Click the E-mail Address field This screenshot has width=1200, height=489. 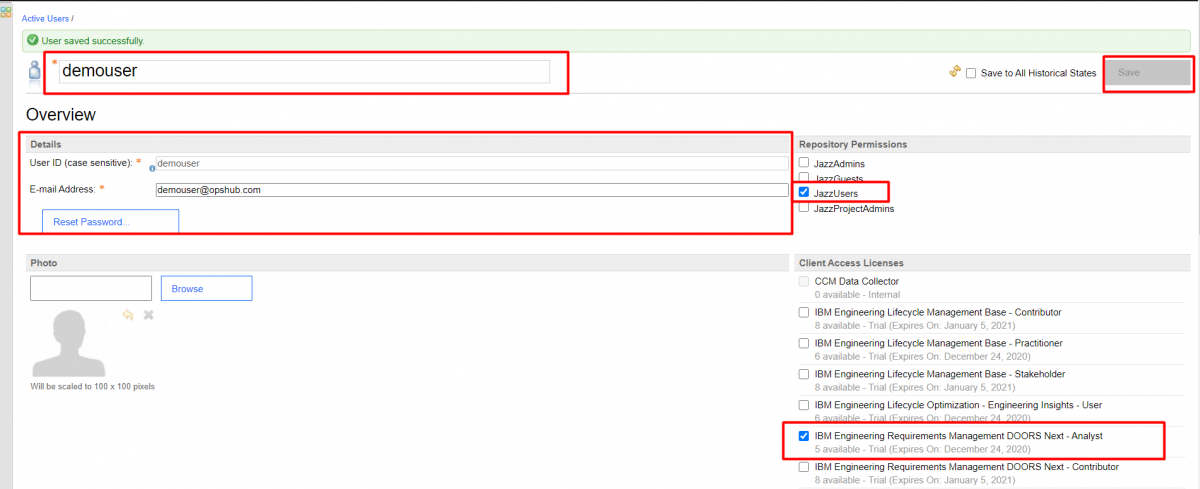pos(471,189)
